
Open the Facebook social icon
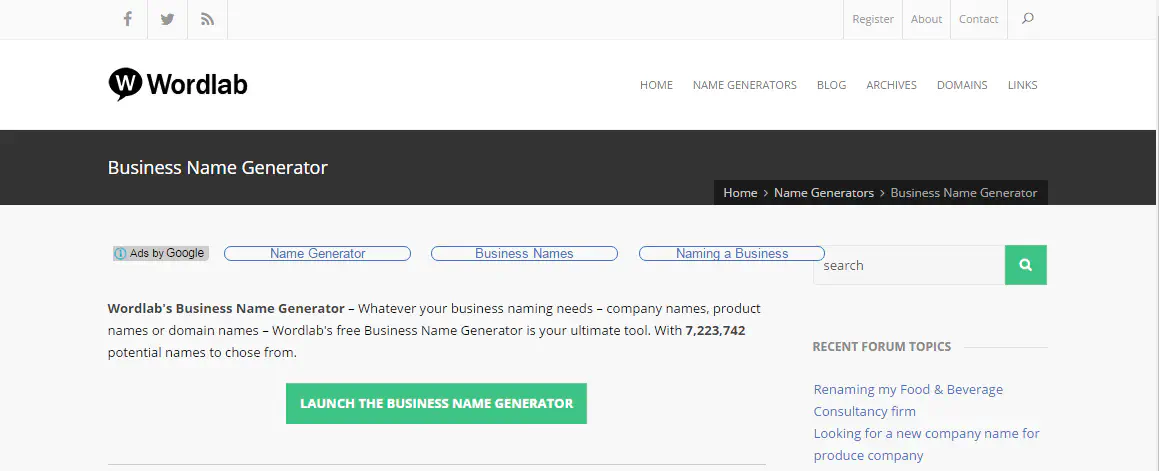tap(128, 19)
